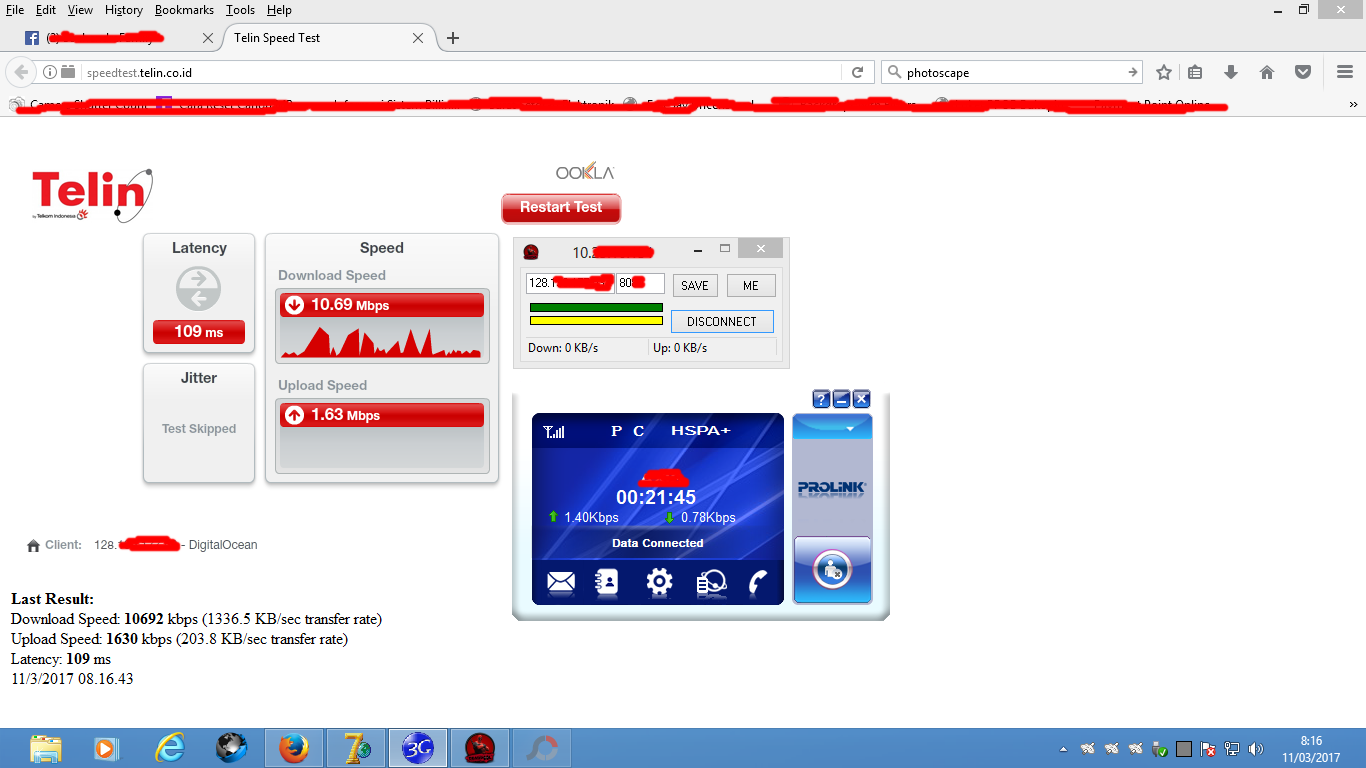The width and height of the screenshot is (1366, 768).
Task: Click the Test Skipped jitter text
Action: pyautogui.click(x=199, y=429)
